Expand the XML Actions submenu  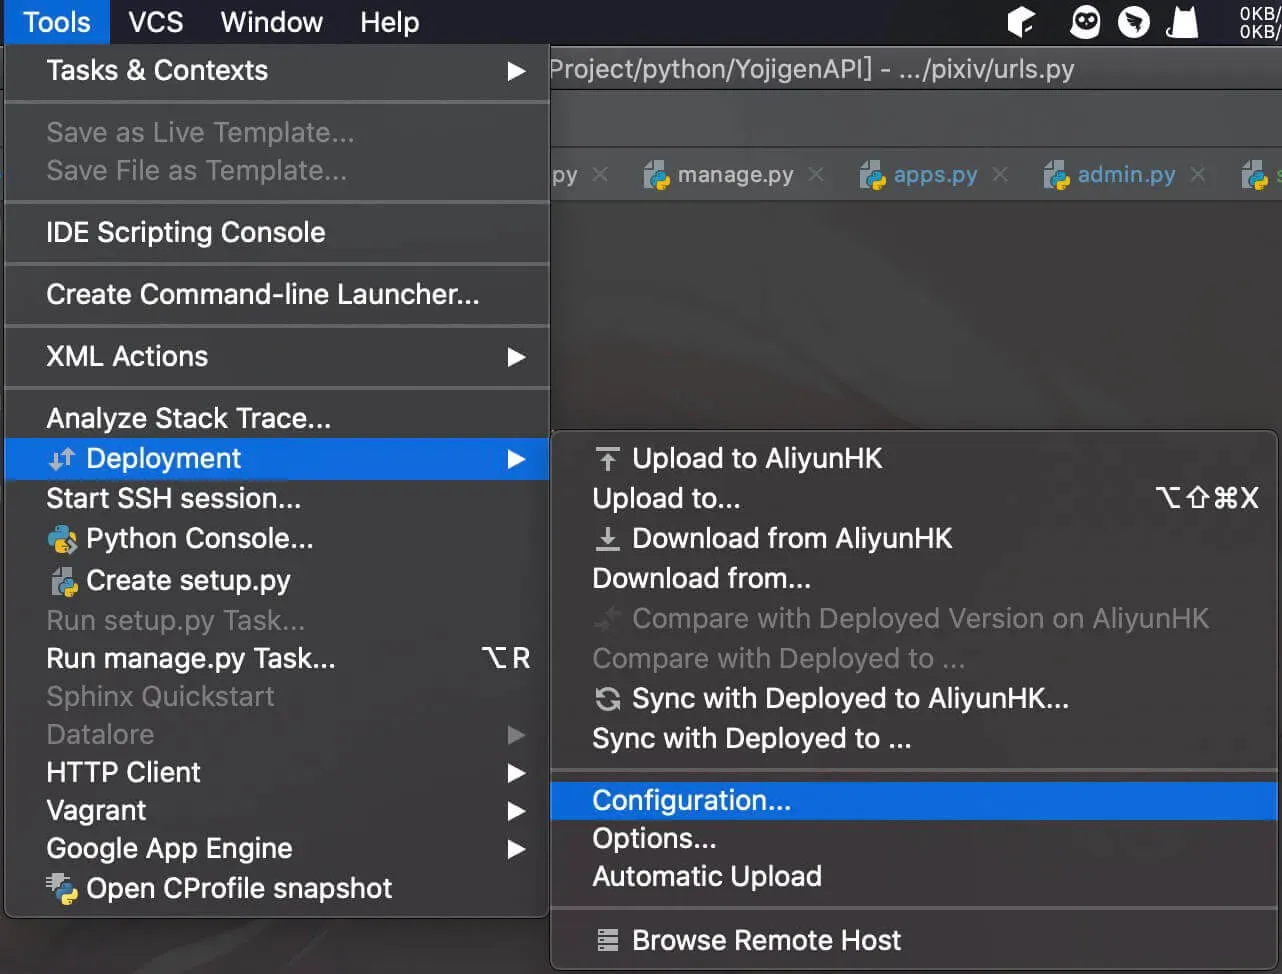click(x=276, y=357)
